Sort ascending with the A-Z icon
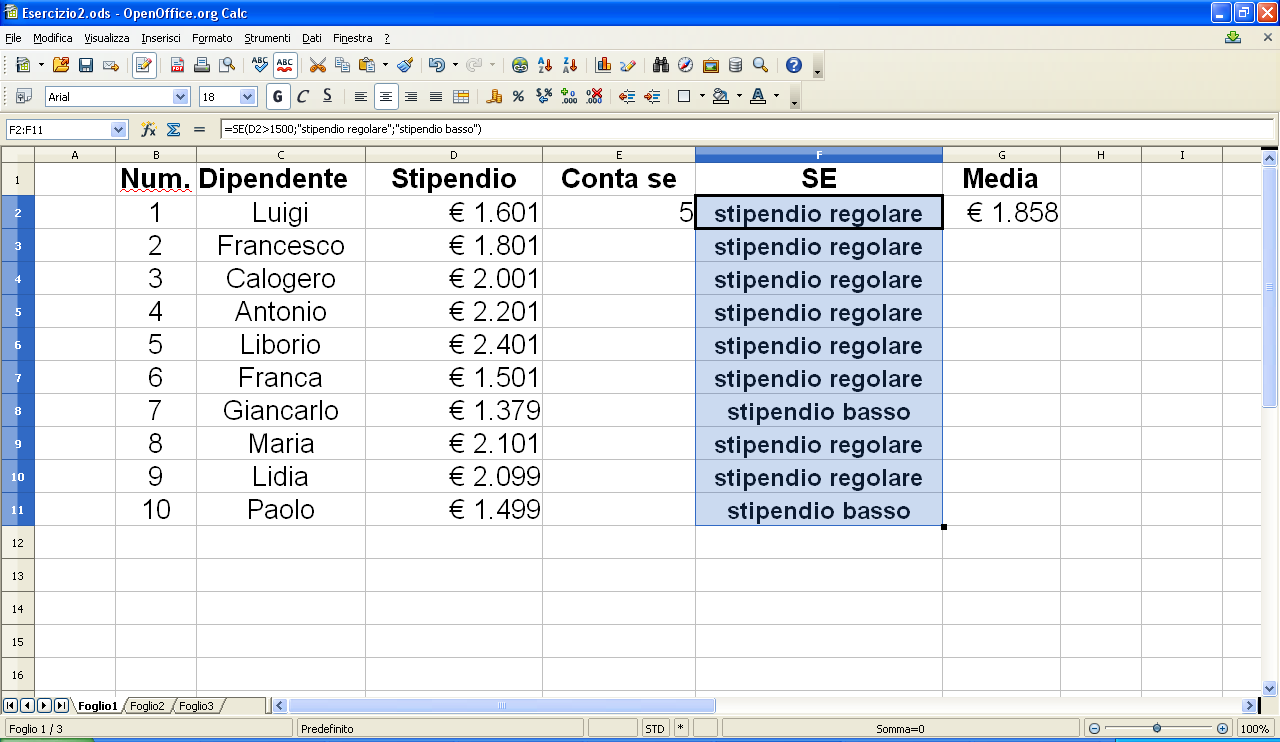1280x742 pixels. 545,65
